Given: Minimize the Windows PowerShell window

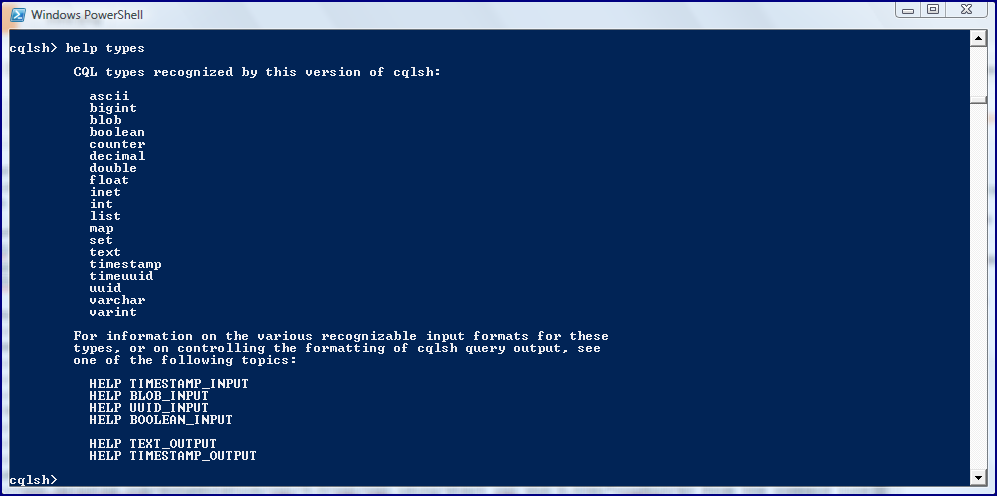Looking at the screenshot, I should coord(908,10).
